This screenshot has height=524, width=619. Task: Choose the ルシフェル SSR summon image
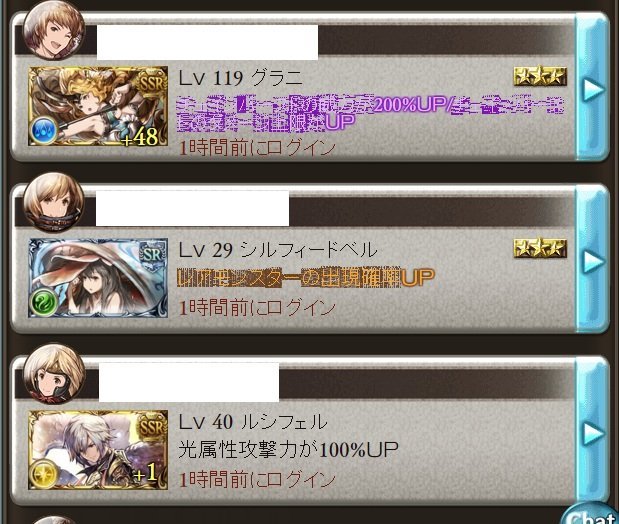98,450
